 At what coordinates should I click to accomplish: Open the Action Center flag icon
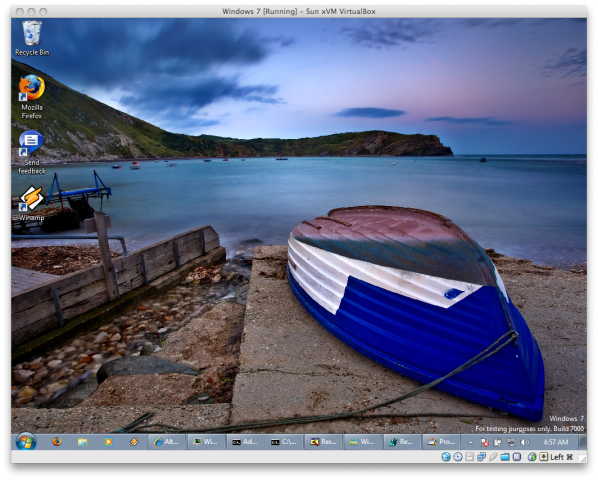click(x=484, y=442)
